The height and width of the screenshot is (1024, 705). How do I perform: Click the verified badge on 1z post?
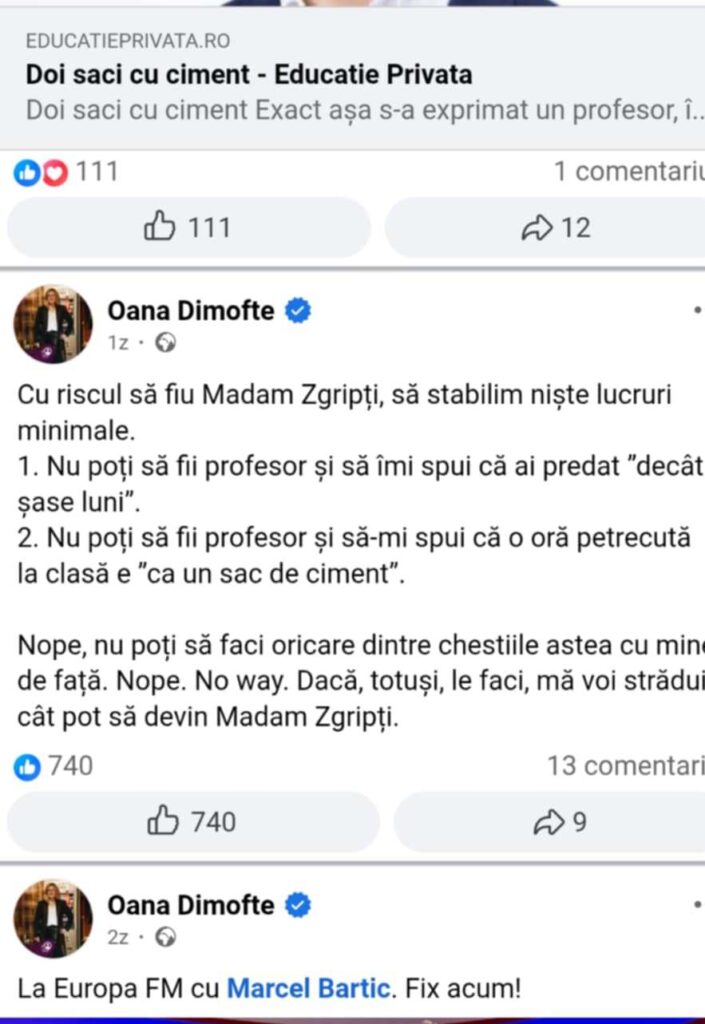point(298,311)
